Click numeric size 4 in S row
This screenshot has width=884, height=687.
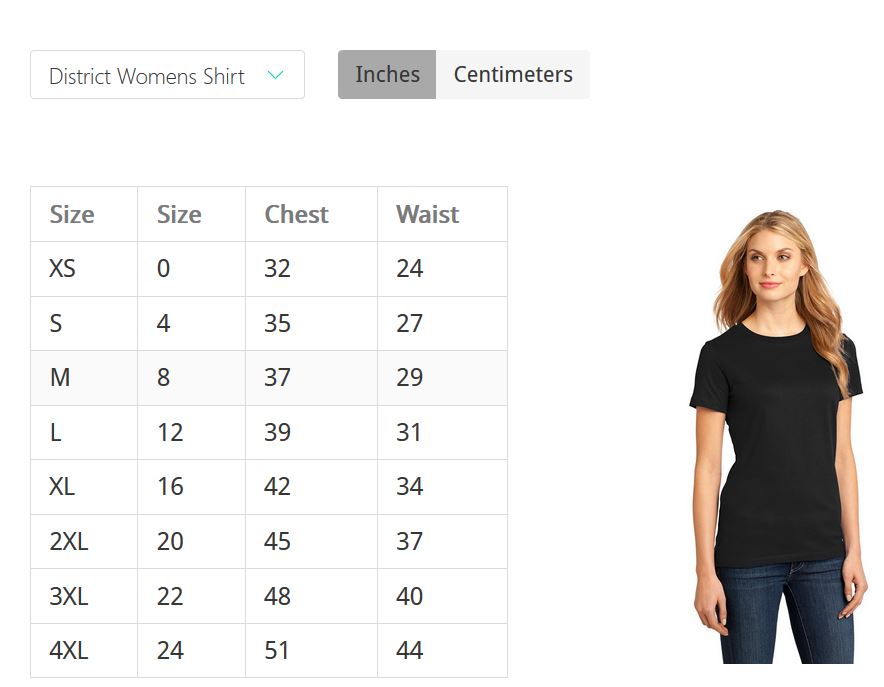pyautogui.click(x=163, y=323)
